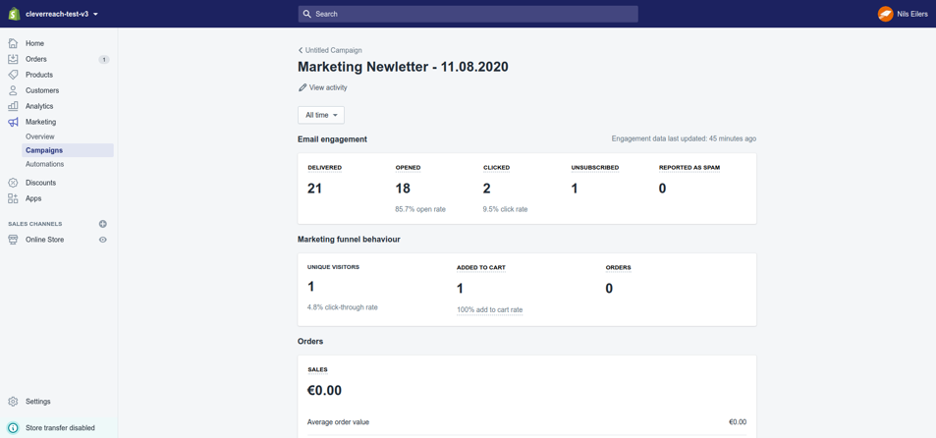Expand the cleverreach-test-v3 store switcher

(61, 14)
